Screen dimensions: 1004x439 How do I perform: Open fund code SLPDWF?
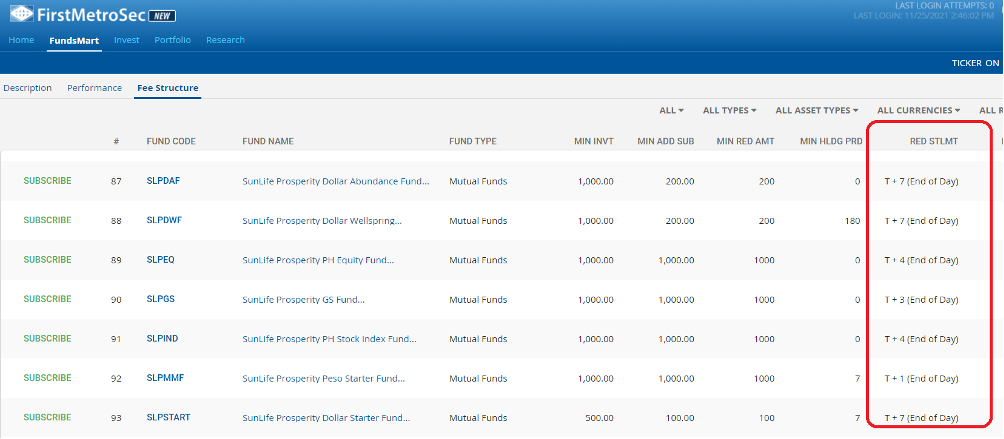click(x=165, y=220)
